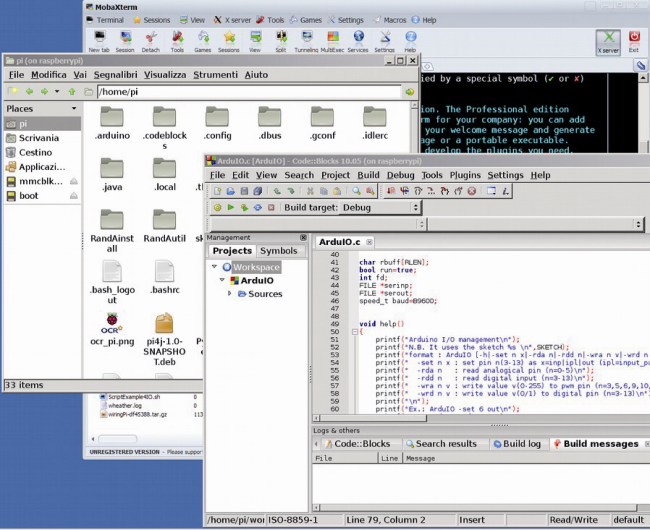650x530 pixels.
Task: Open Tunneling in MobaXterm toolbar
Action: coord(306,41)
